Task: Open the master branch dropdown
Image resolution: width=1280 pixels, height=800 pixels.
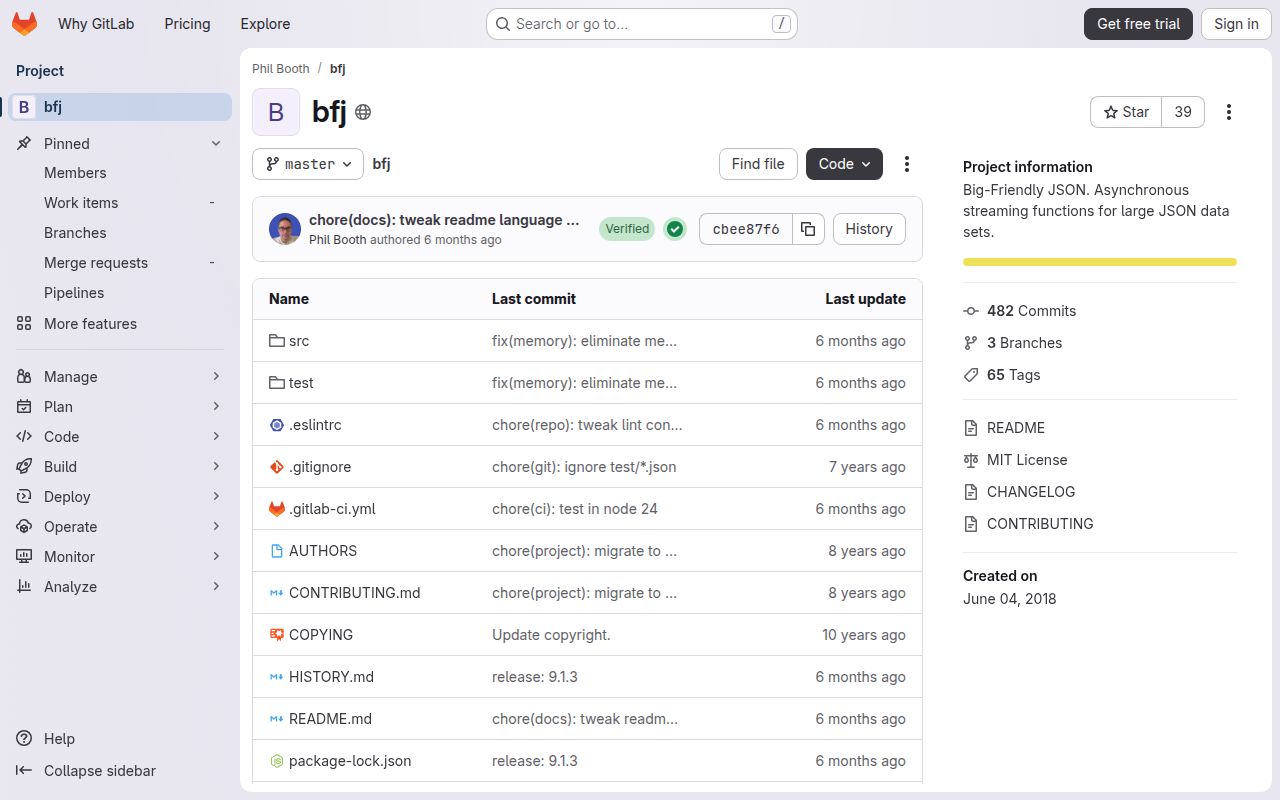Action: point(308,164)
